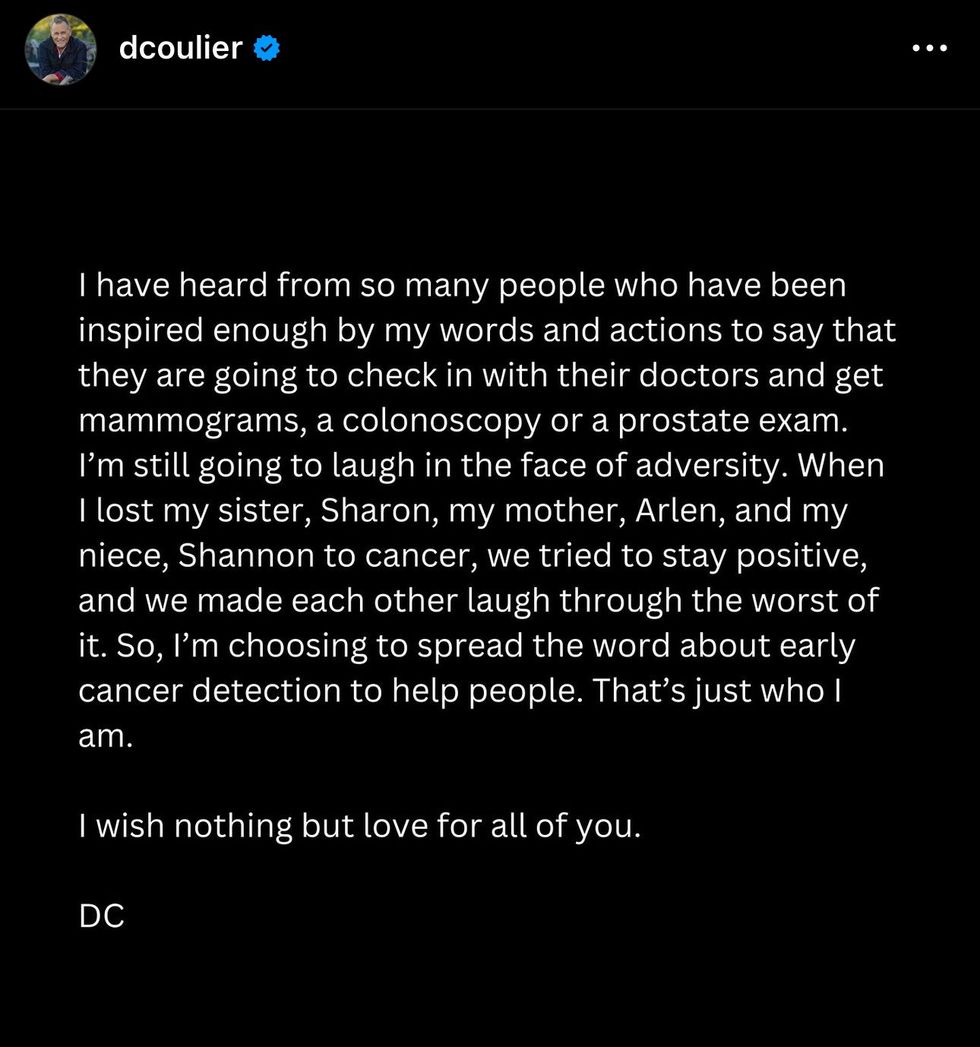980x1047 pixels.
Task: Click the "DC" signature text
Action: click(x=101, y=916)
